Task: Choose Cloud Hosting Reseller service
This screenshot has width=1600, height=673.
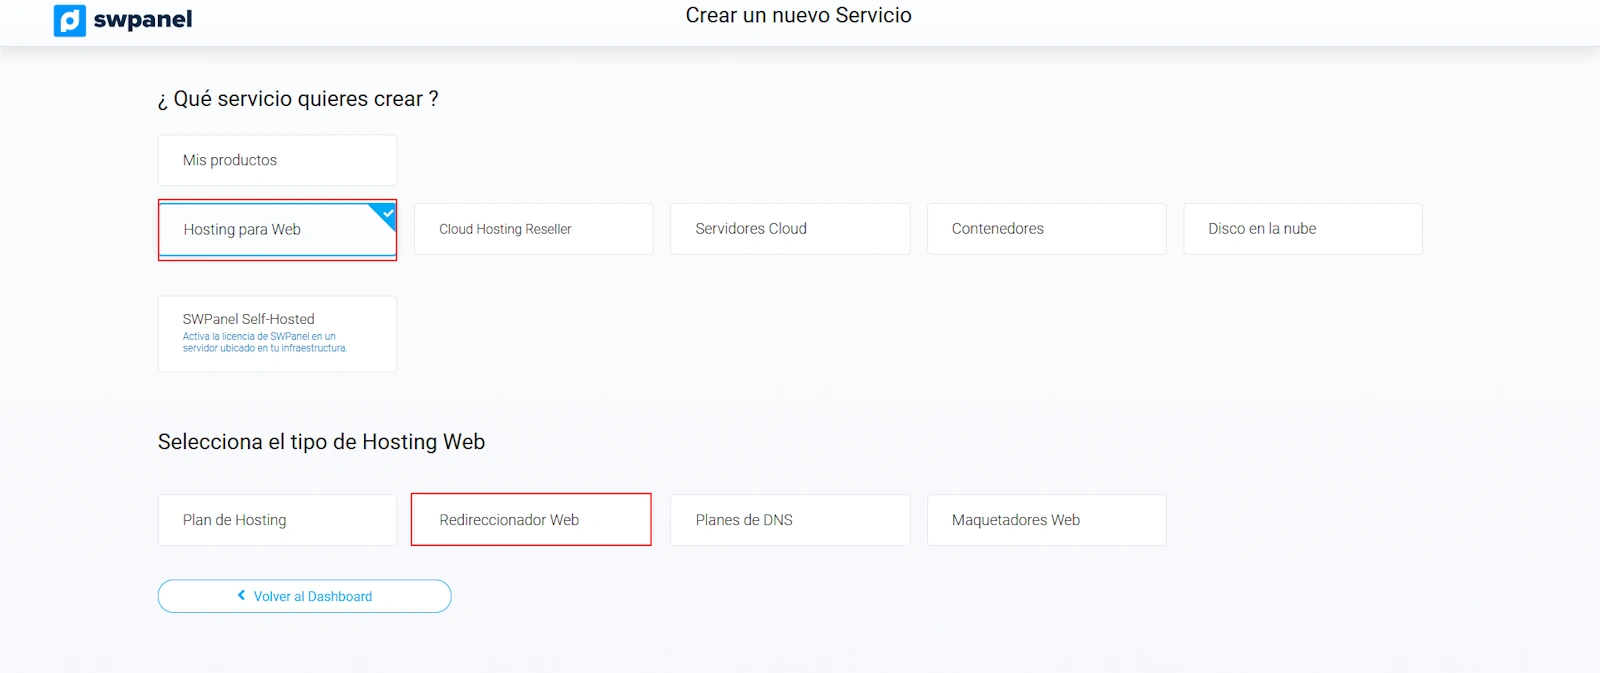Action: (533, 229)
